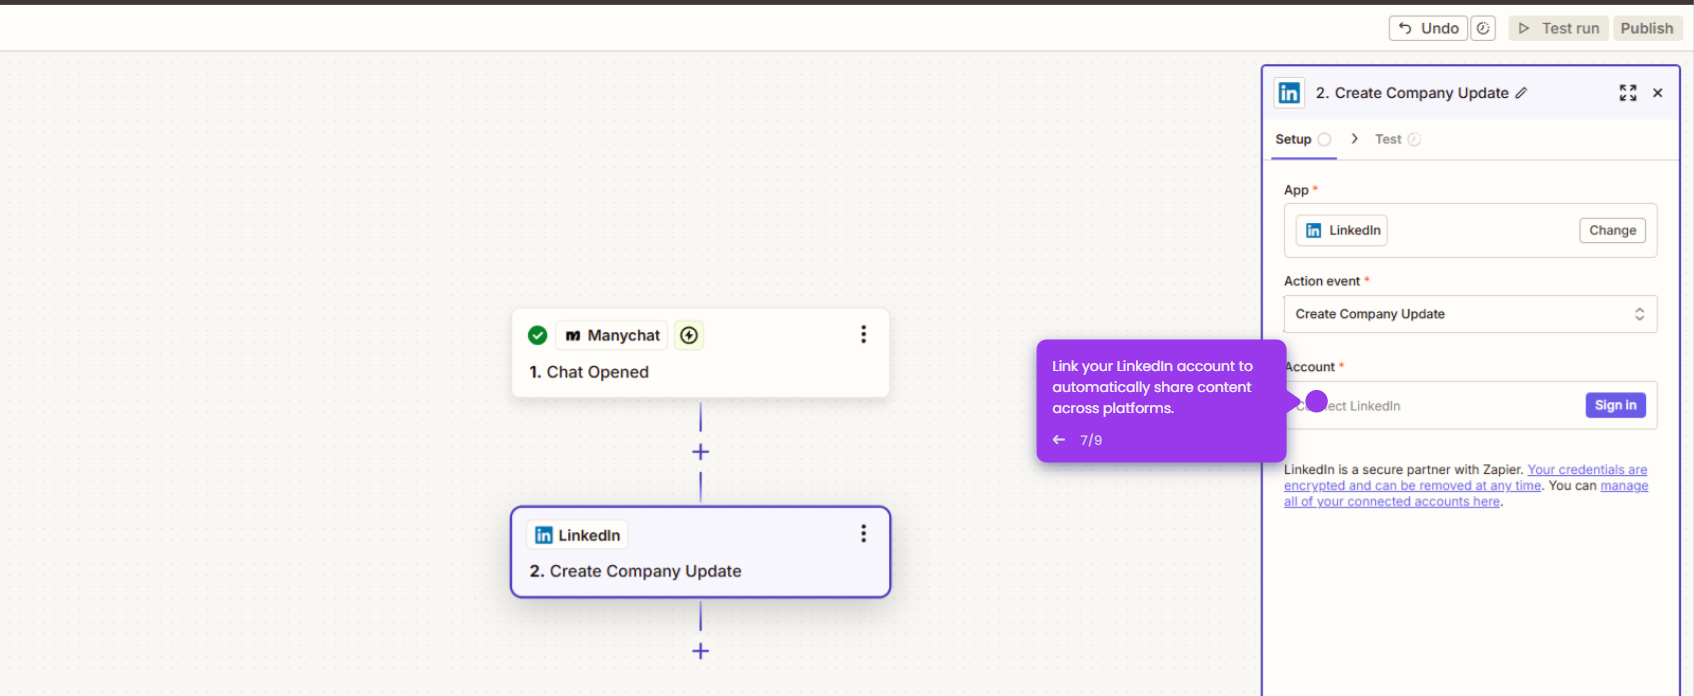This screenshot has width=1694, height=696.
Task: Rename step with pencil edit icon
Action: click(1521, 93)
